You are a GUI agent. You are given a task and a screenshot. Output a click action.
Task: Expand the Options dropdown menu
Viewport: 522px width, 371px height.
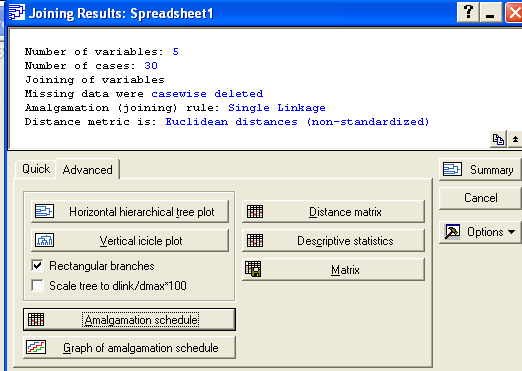pos(480,232)
